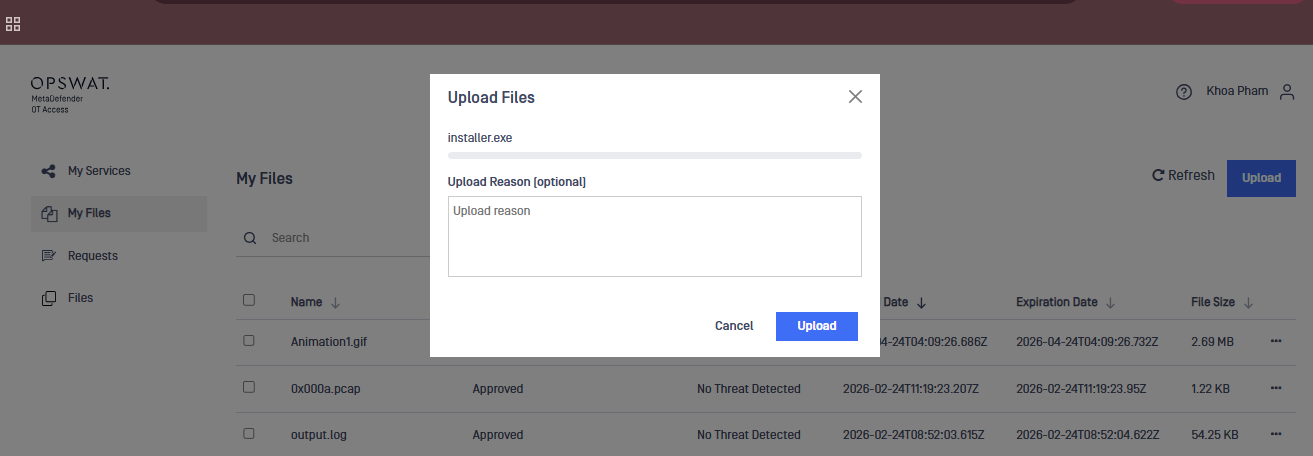1313x456 pixels.
Task: Click the My Services share icon
Action: coord(48,171)
